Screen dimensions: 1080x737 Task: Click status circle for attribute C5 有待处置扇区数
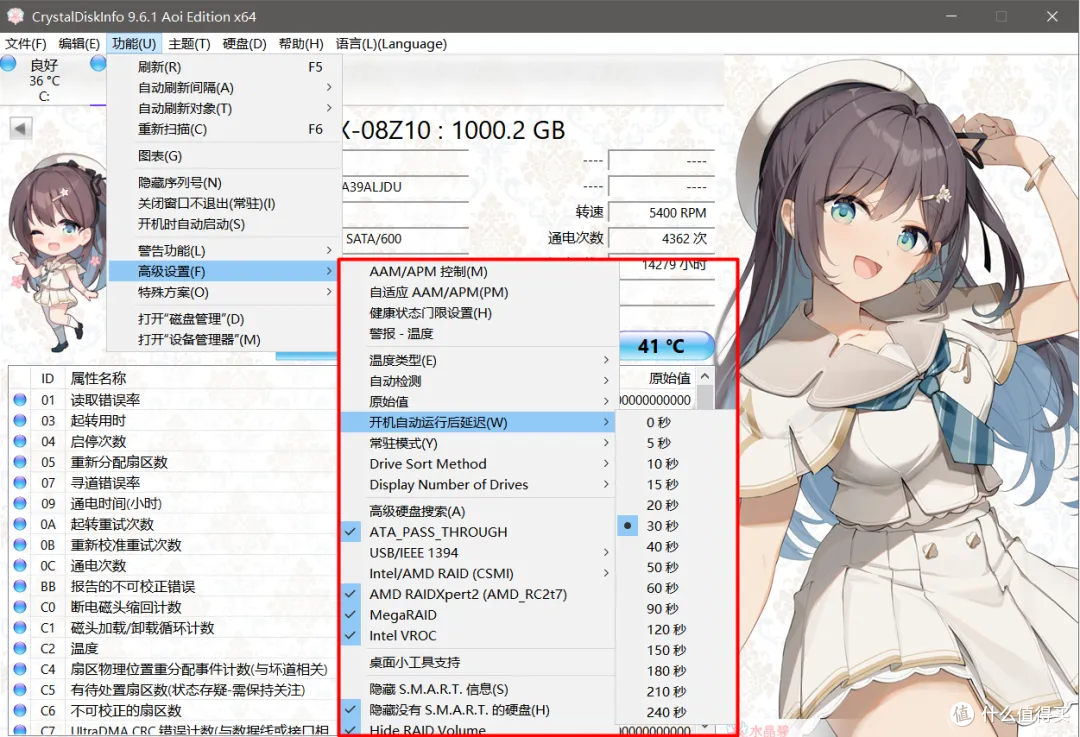point(20,689)
